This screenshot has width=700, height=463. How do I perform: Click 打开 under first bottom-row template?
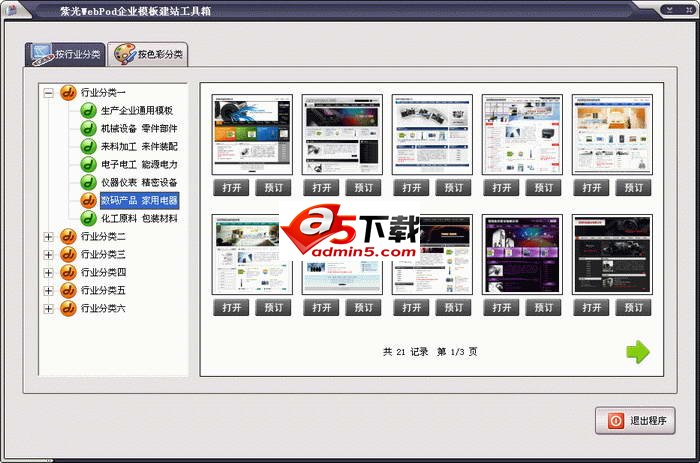click(x=231, y=308)
